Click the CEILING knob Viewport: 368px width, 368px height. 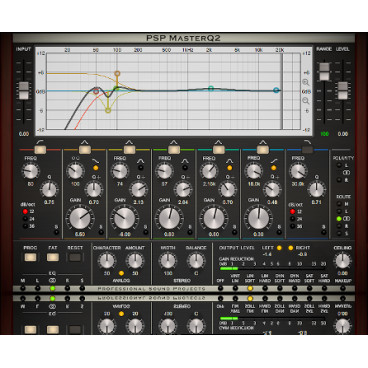343,261
